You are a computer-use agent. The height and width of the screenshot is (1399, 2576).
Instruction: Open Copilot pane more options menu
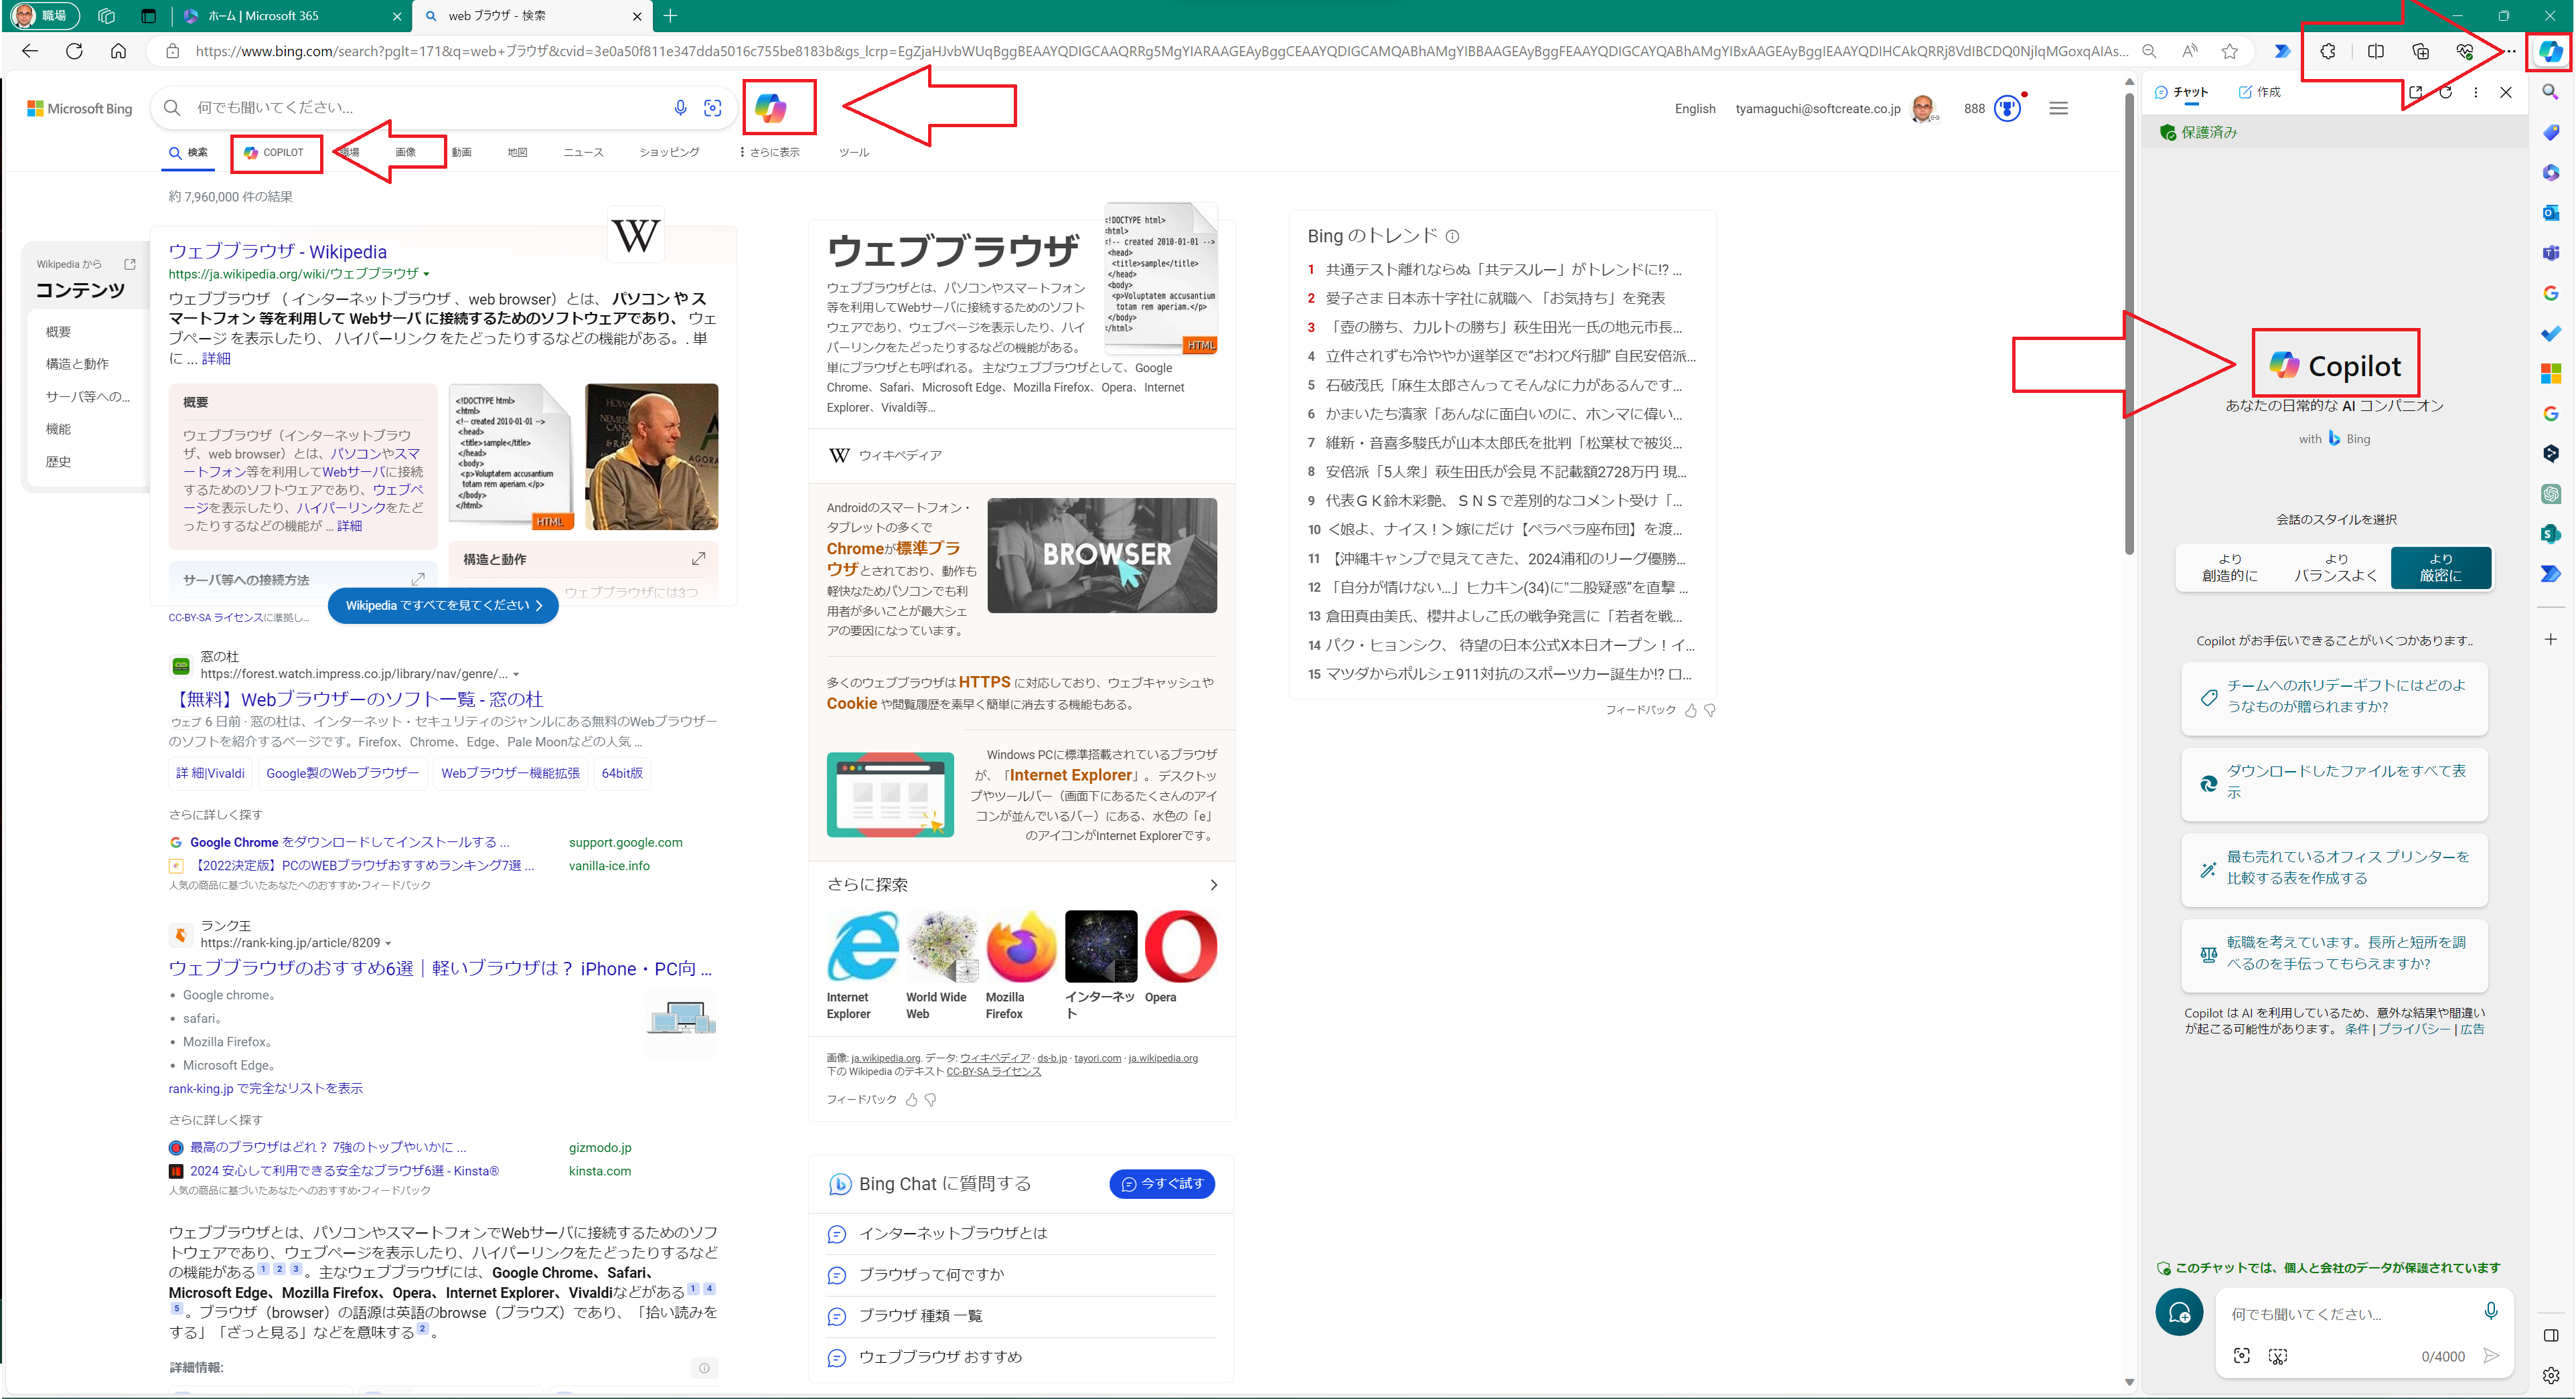(x=2476, y=92)
